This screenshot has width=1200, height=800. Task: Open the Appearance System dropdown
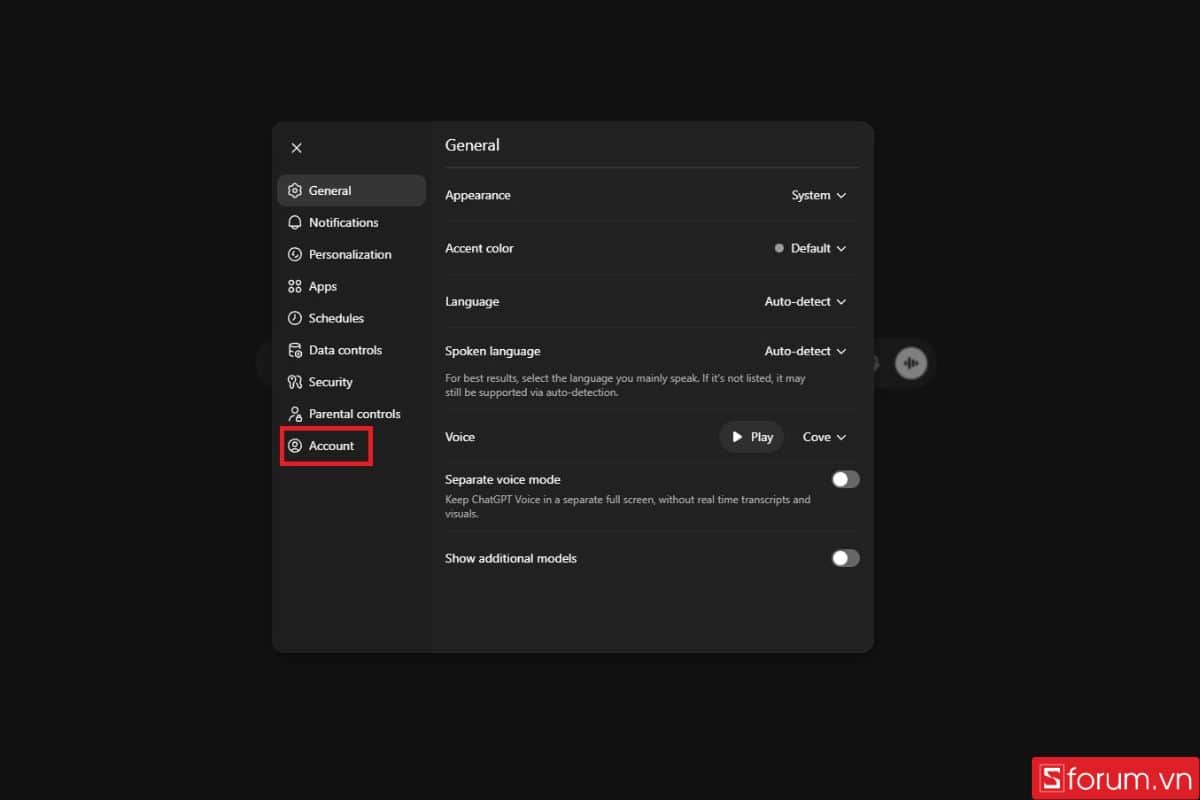point(818,196)
